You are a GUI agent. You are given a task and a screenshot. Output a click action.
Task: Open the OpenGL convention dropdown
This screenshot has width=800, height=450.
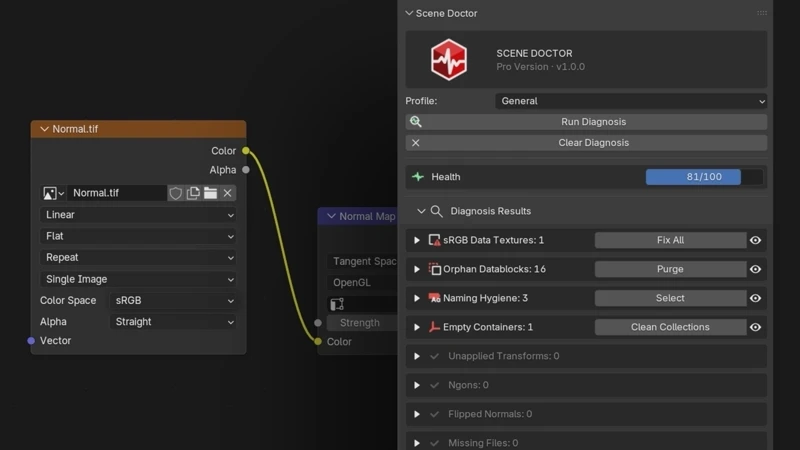[x=362, y=283]
